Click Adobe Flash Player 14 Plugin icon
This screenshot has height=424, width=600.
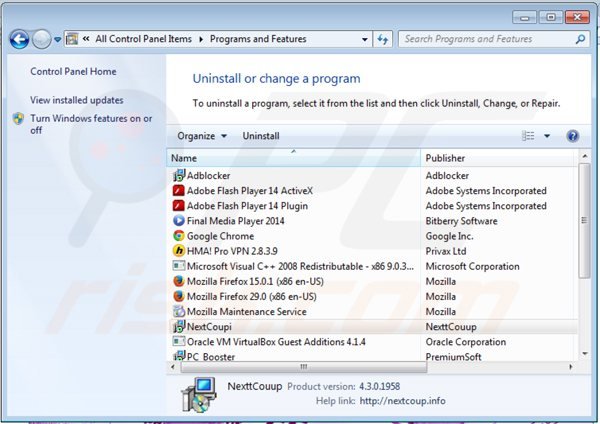[179, 206]
